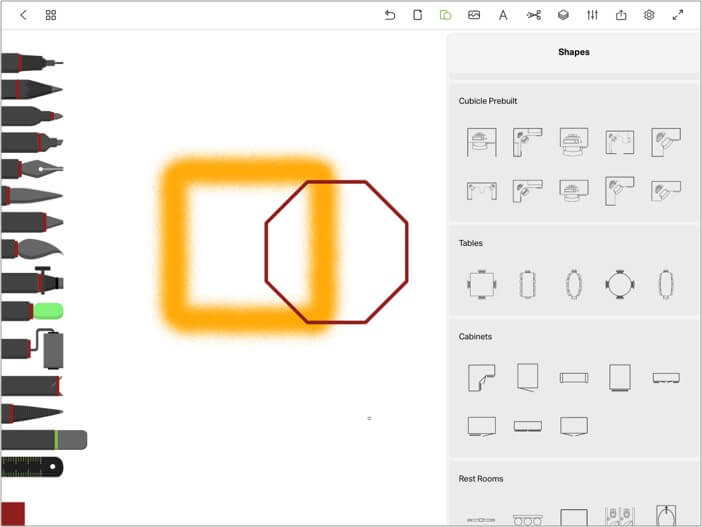Select the green-tipped eraser tool

pos(31,311)
